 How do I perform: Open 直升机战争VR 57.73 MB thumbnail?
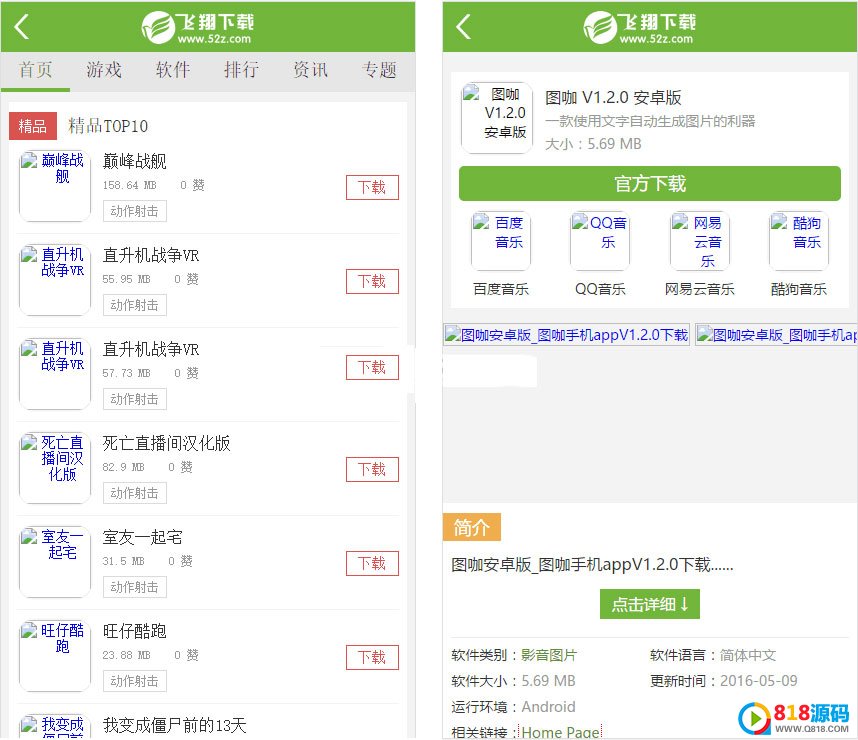pos(55,374)
